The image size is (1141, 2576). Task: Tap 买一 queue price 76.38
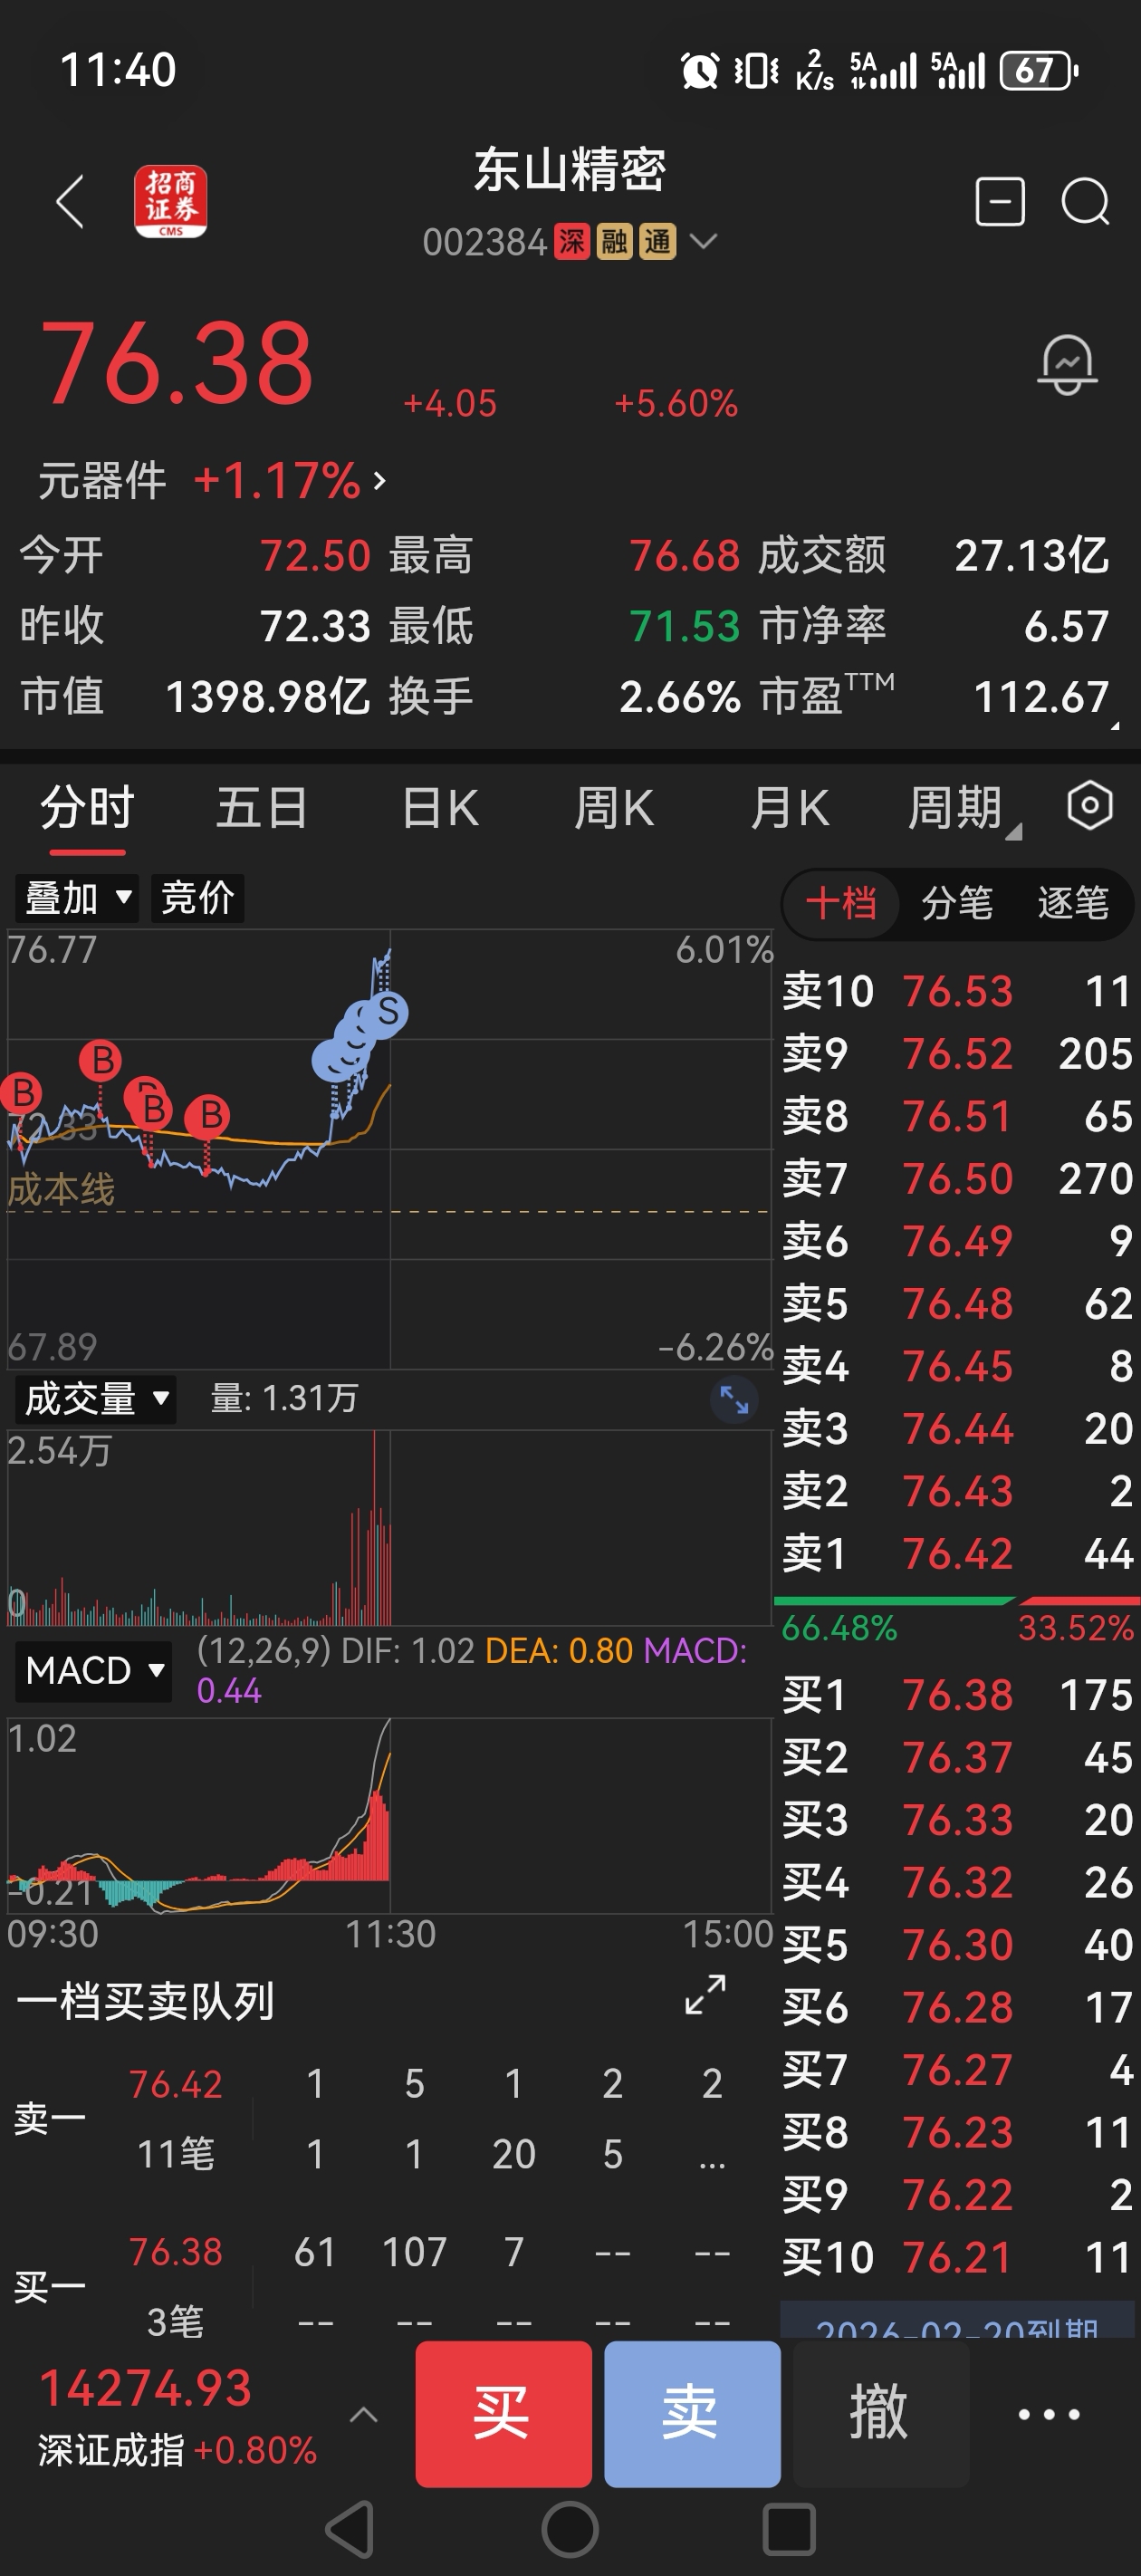[x=176, y=2252]
